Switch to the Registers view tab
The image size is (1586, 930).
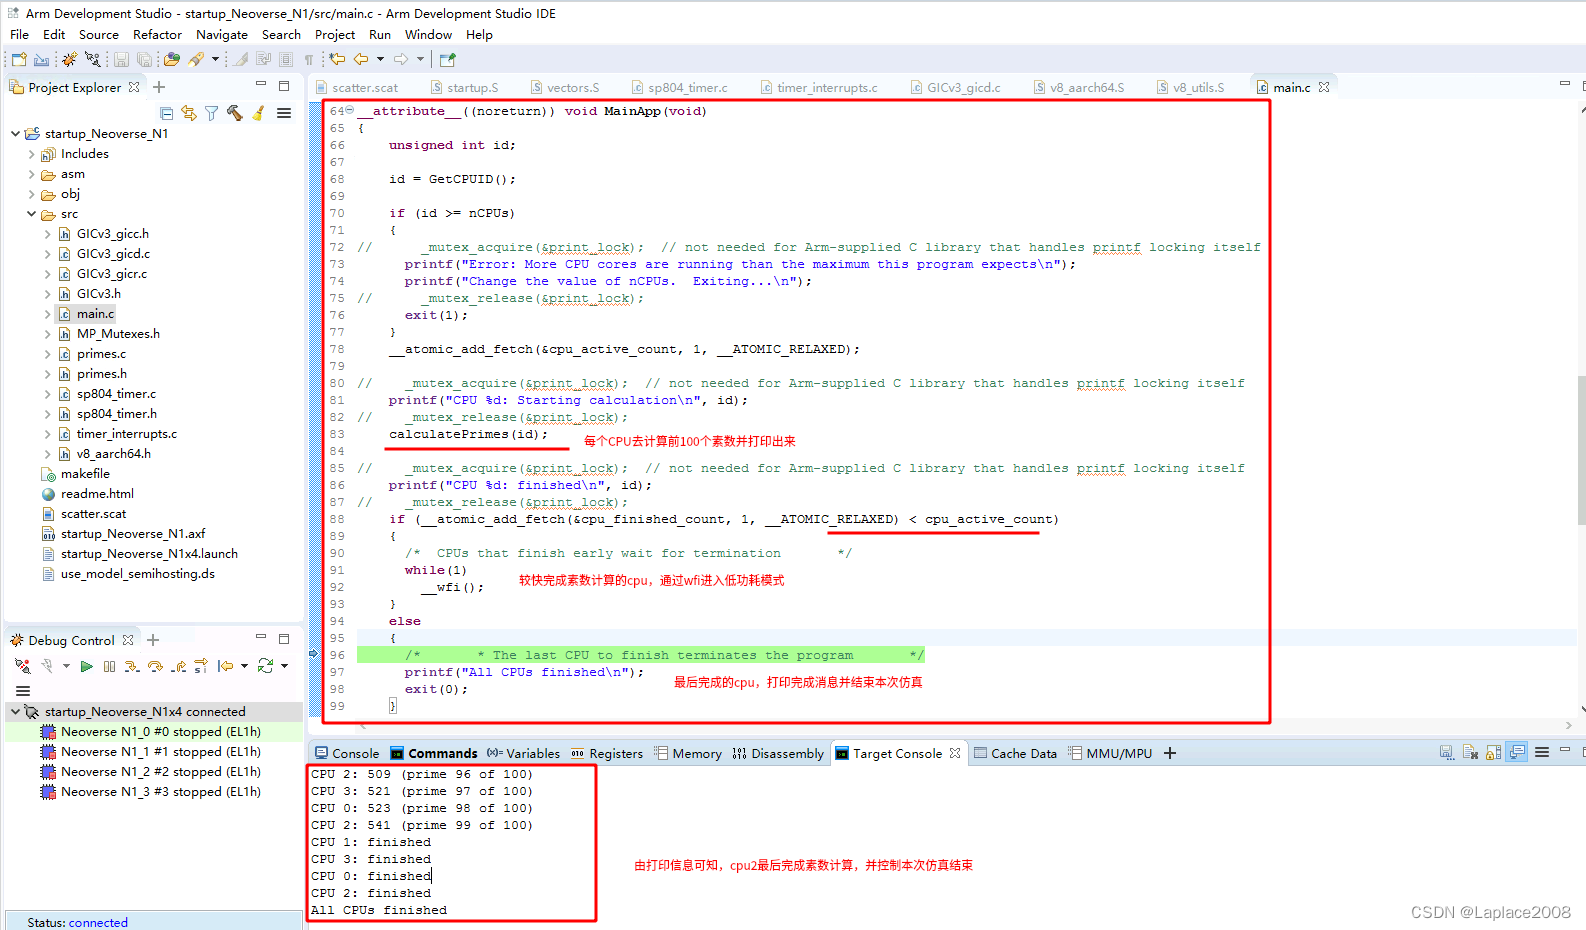pos(607,754)
